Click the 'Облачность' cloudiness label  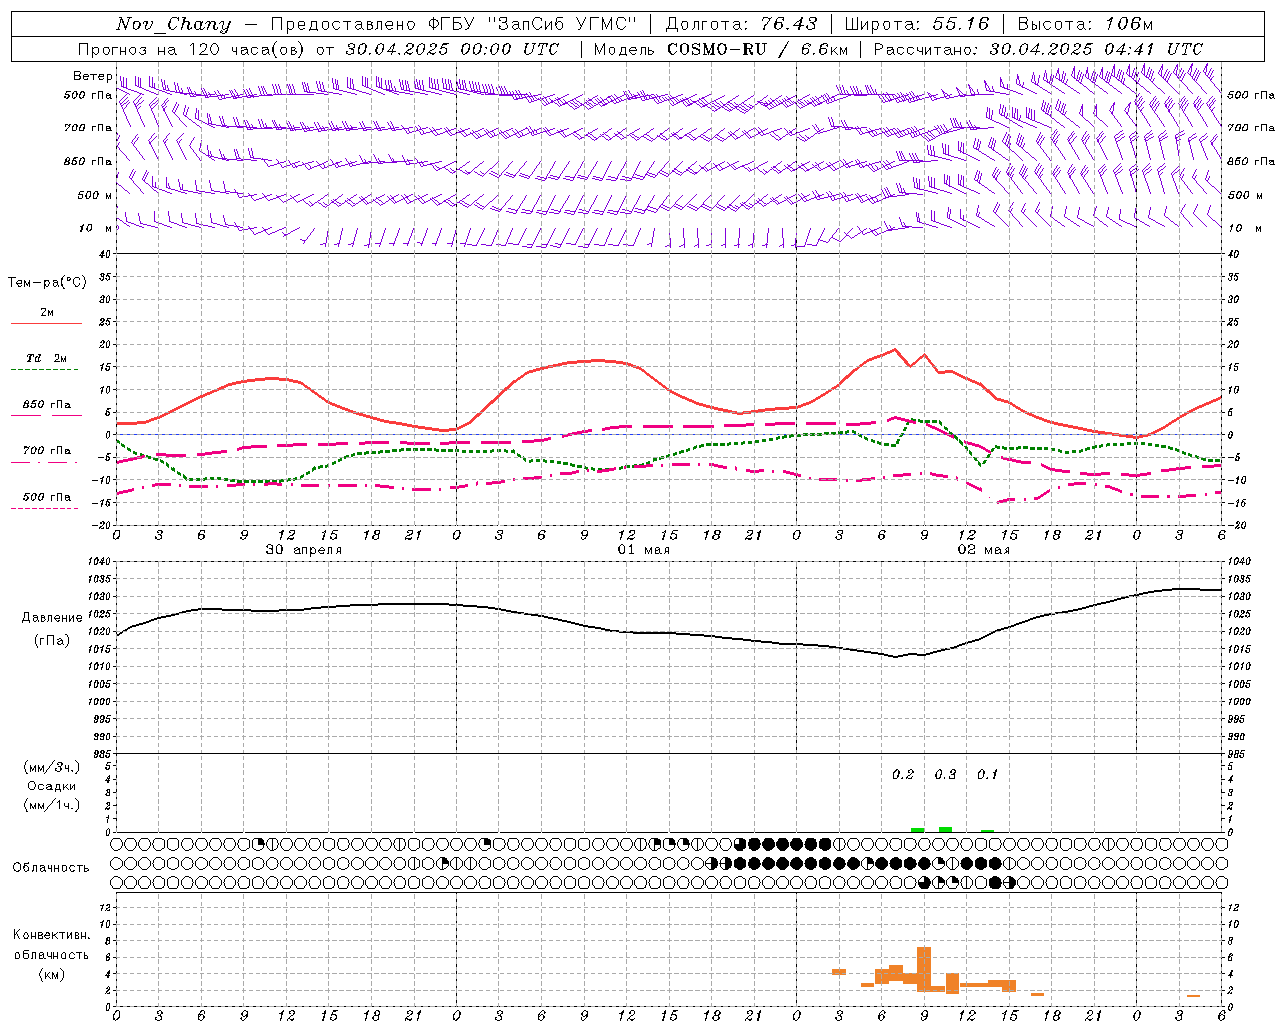pos(51,867)
